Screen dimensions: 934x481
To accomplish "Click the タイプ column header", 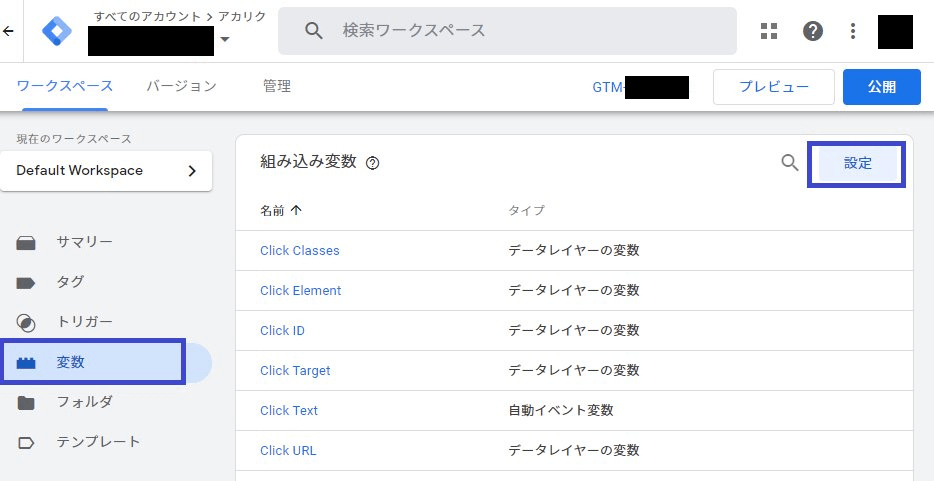I will tap(526, 210).
